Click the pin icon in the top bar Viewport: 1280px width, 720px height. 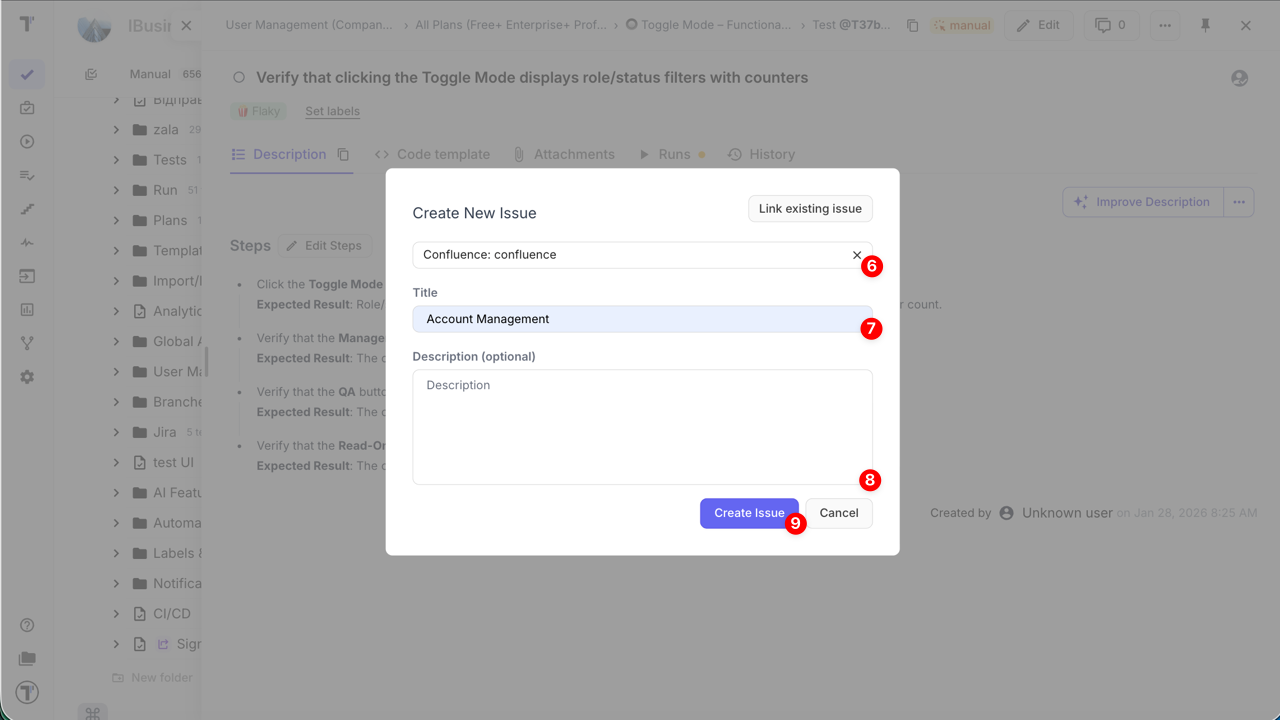pyautogui.click(x=1205, y=25)
